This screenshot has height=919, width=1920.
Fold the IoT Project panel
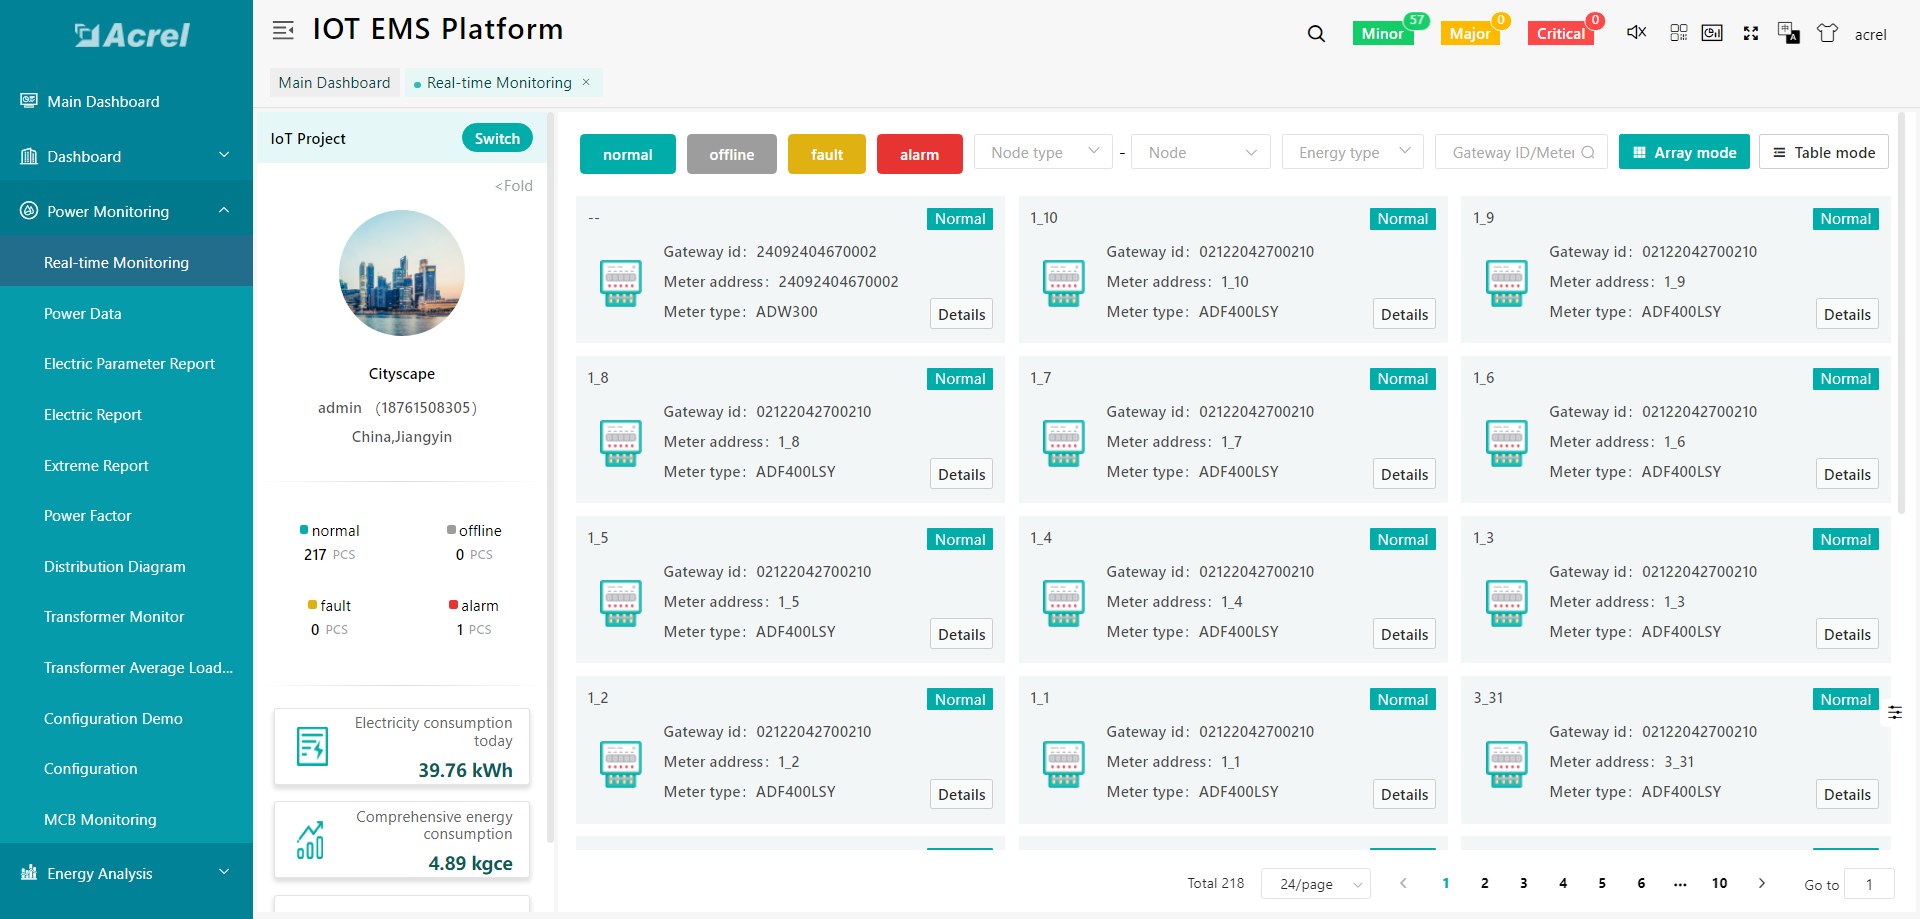[x=514, y=185]
